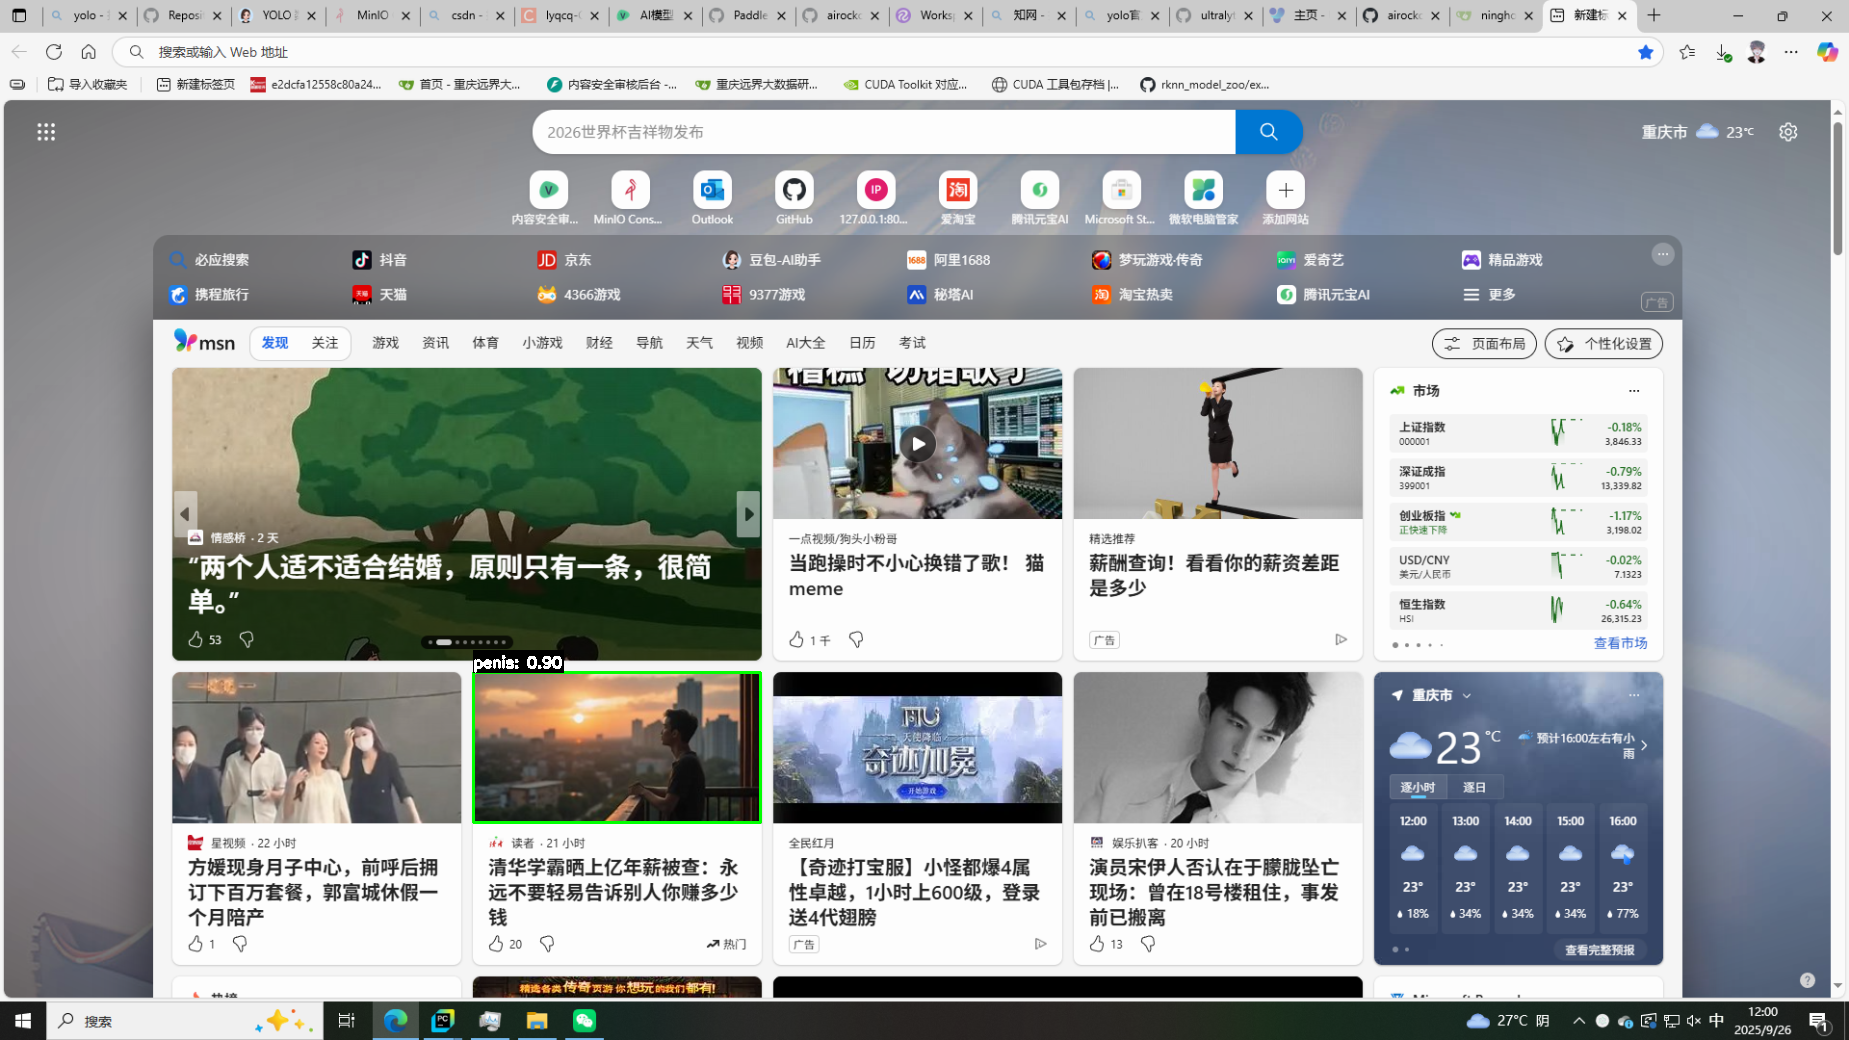Like the 情感桥 marriage article

coord(196,639)
